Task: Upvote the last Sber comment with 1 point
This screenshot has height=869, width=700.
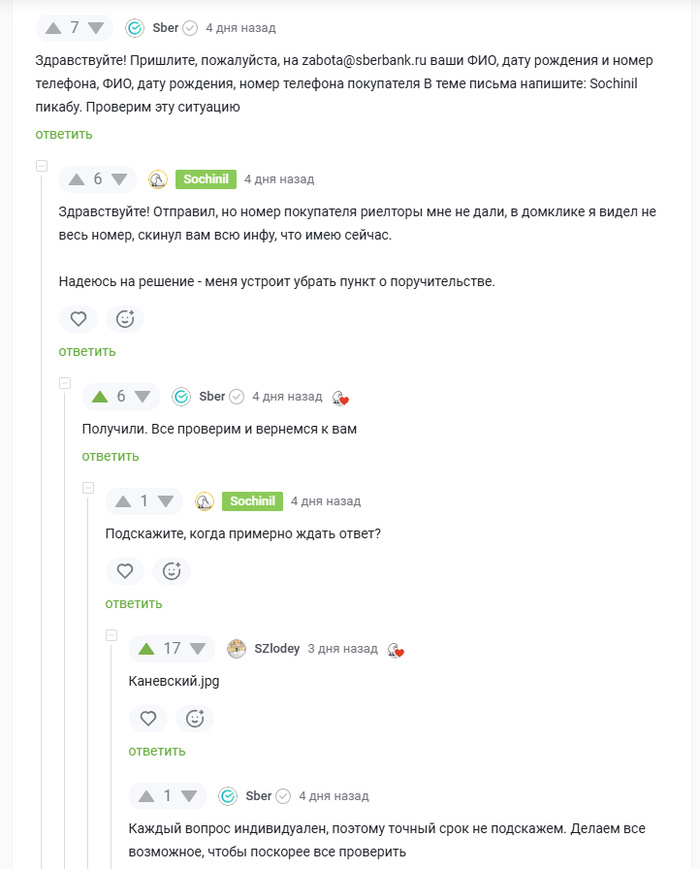Action: [146, 796]
